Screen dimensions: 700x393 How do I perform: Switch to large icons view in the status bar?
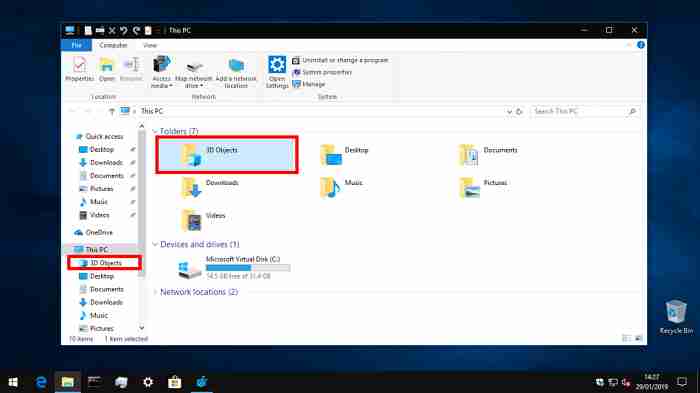pos(638,339)
